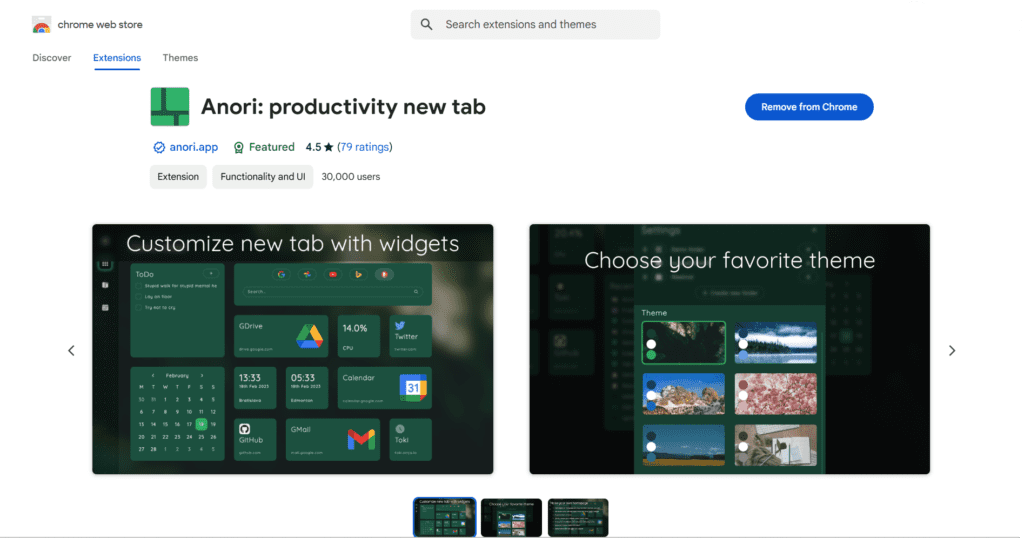Open the Customize new tab with widgets screenshot
The image size is (1024, 538).
[293, 349]
